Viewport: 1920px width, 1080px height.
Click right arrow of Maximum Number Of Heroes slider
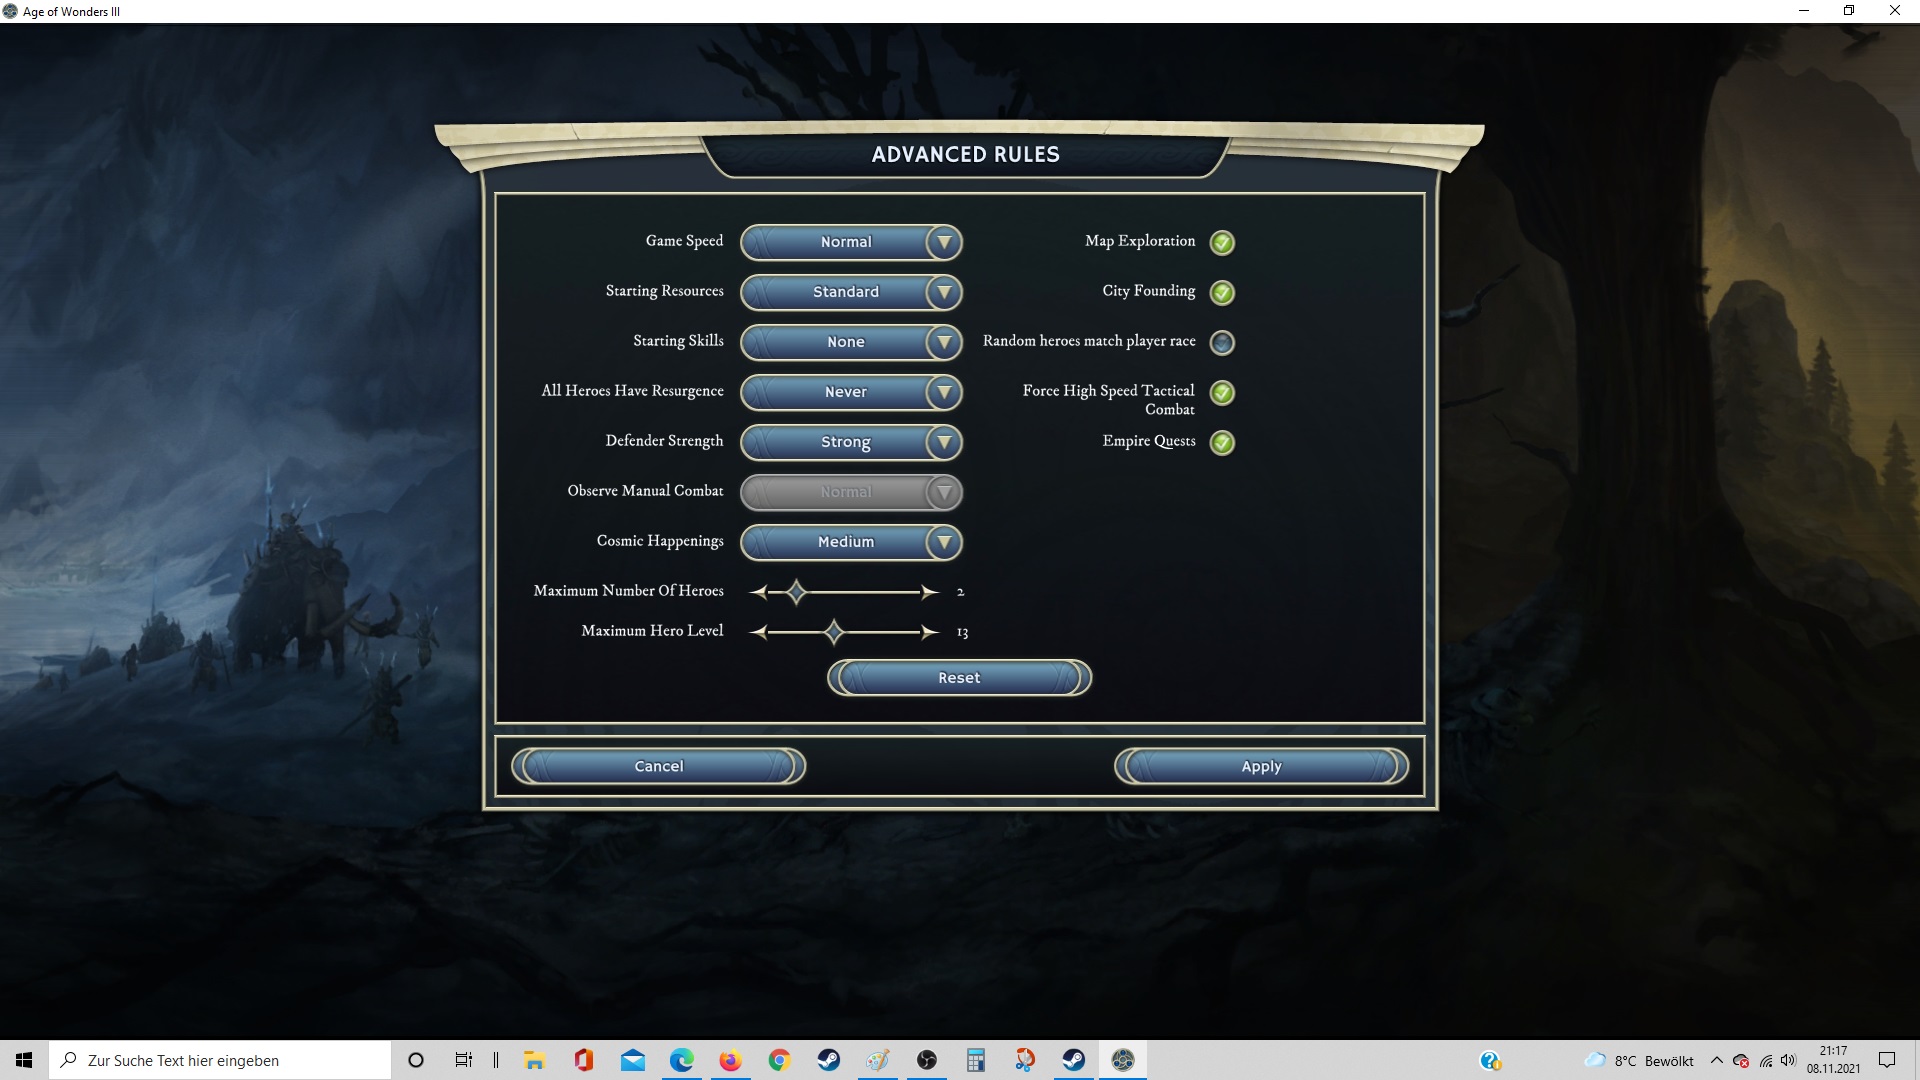[x=930, y=592]
